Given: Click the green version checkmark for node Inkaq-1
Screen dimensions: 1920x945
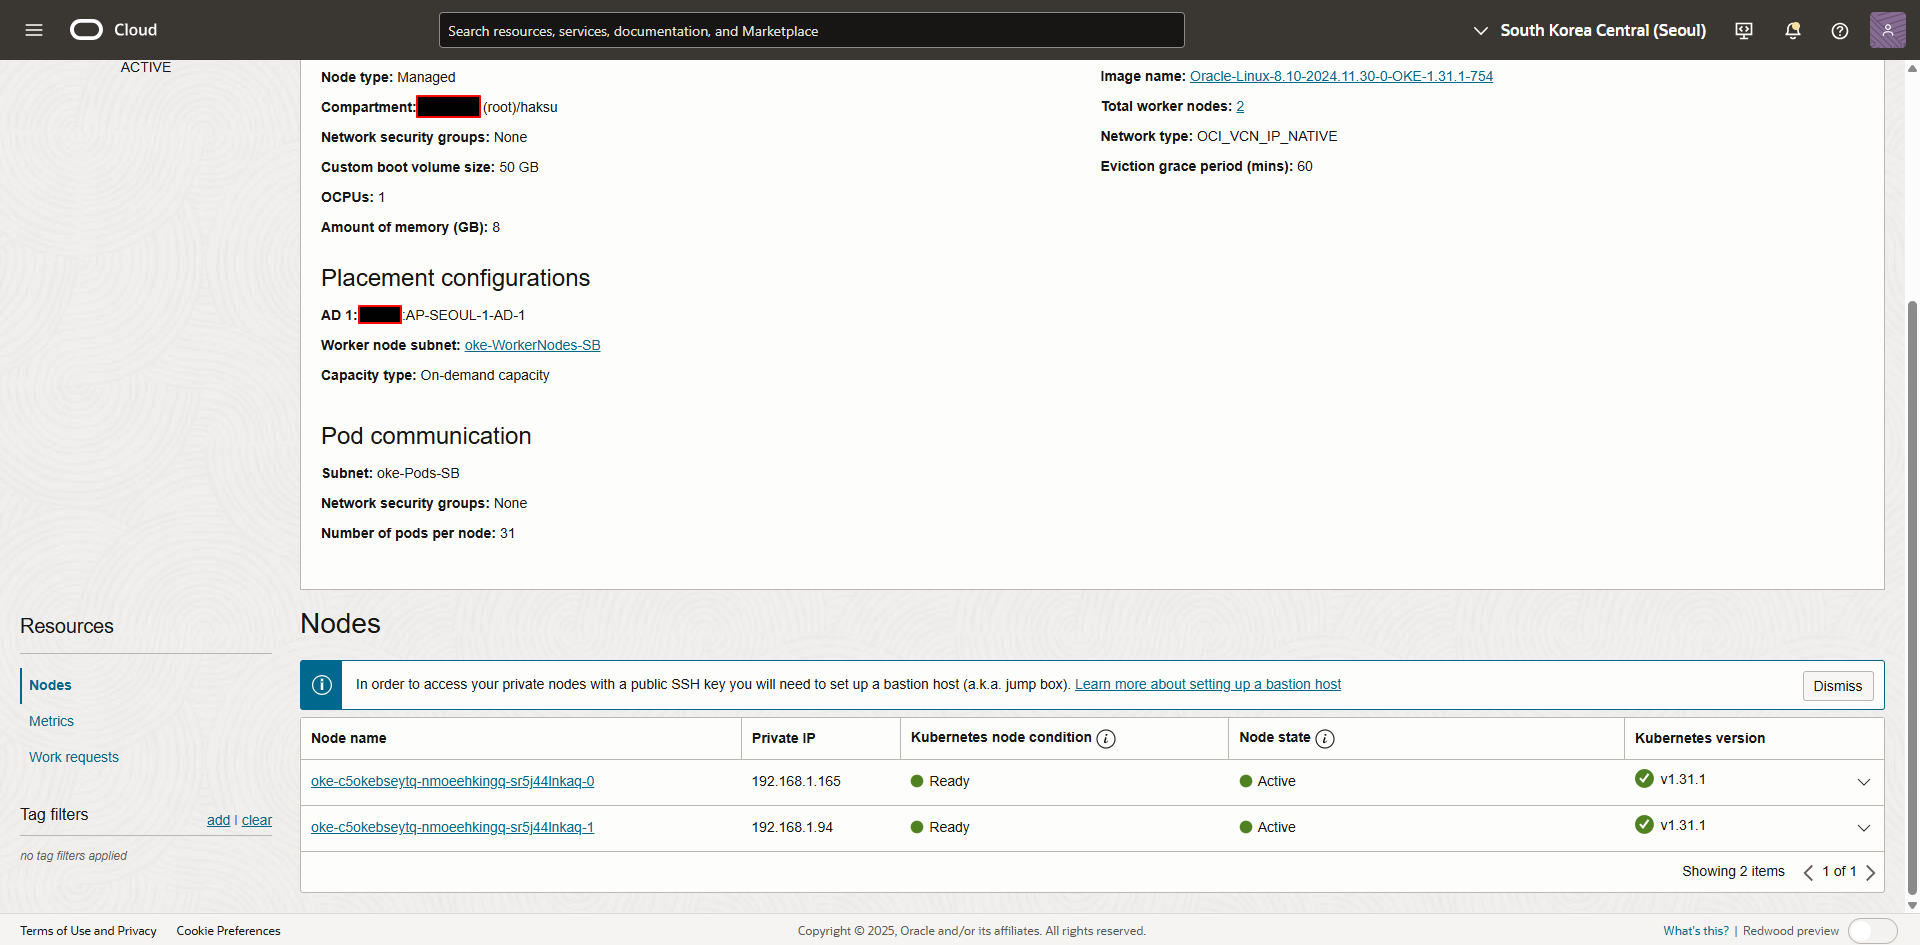Looking at the screenshot, I should 1645,825.
